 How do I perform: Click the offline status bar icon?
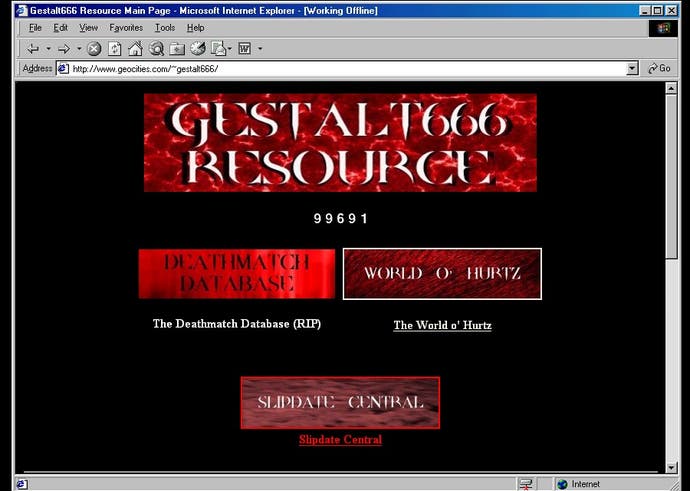[x=526, y=484]
